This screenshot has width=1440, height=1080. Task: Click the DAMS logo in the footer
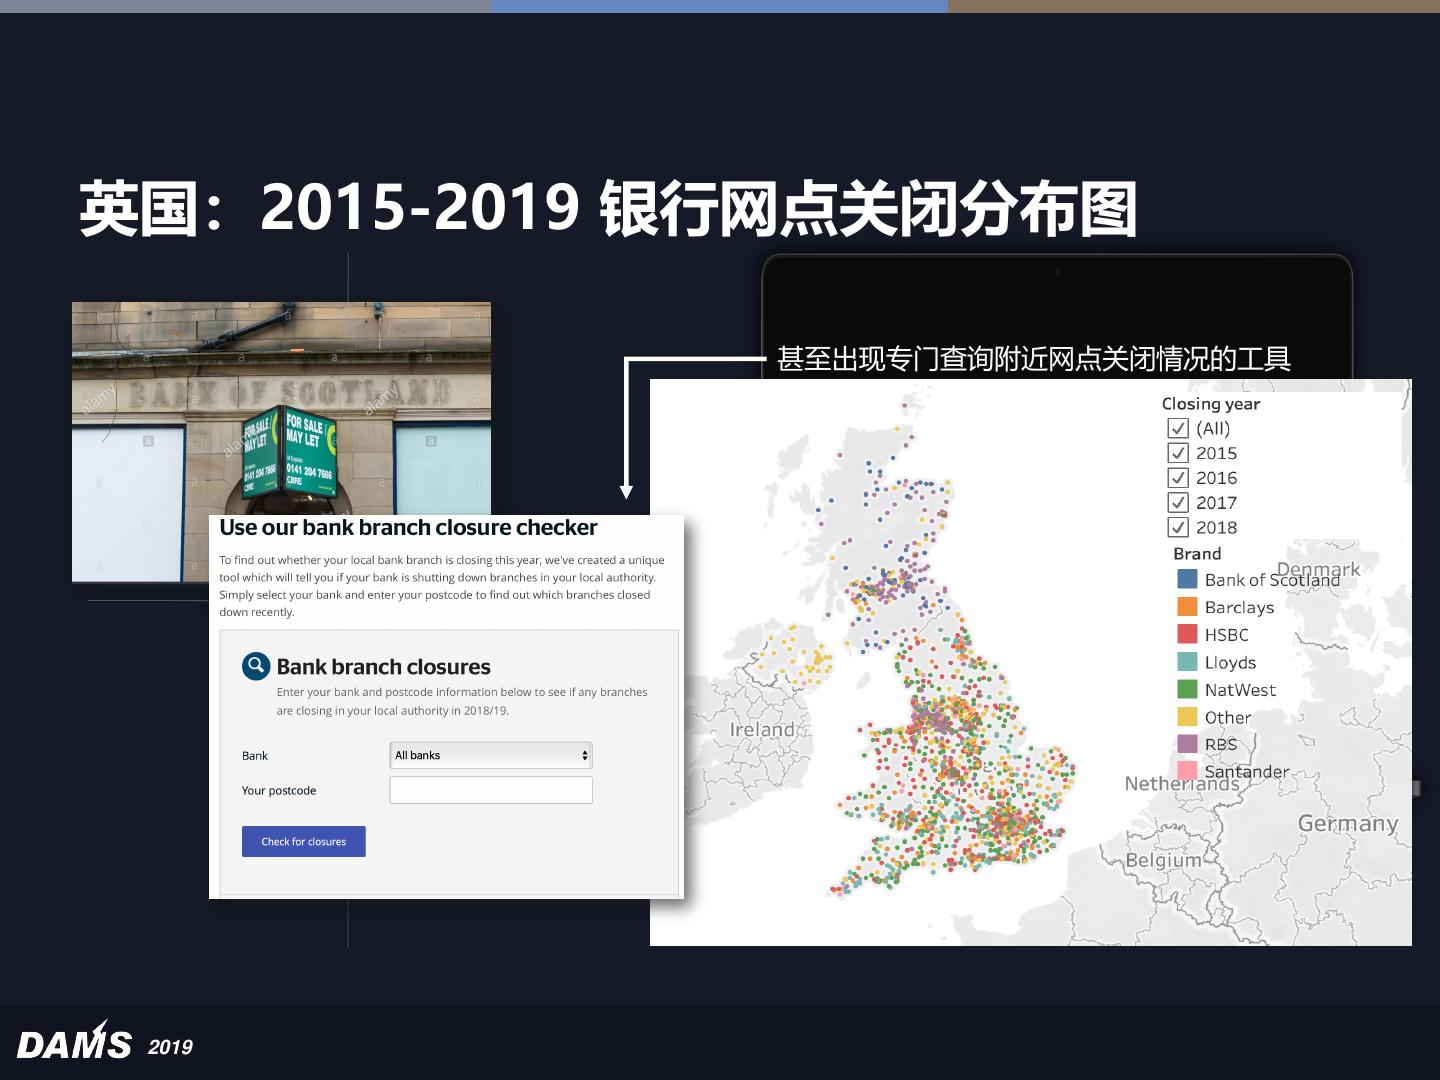pos(74,1041)
